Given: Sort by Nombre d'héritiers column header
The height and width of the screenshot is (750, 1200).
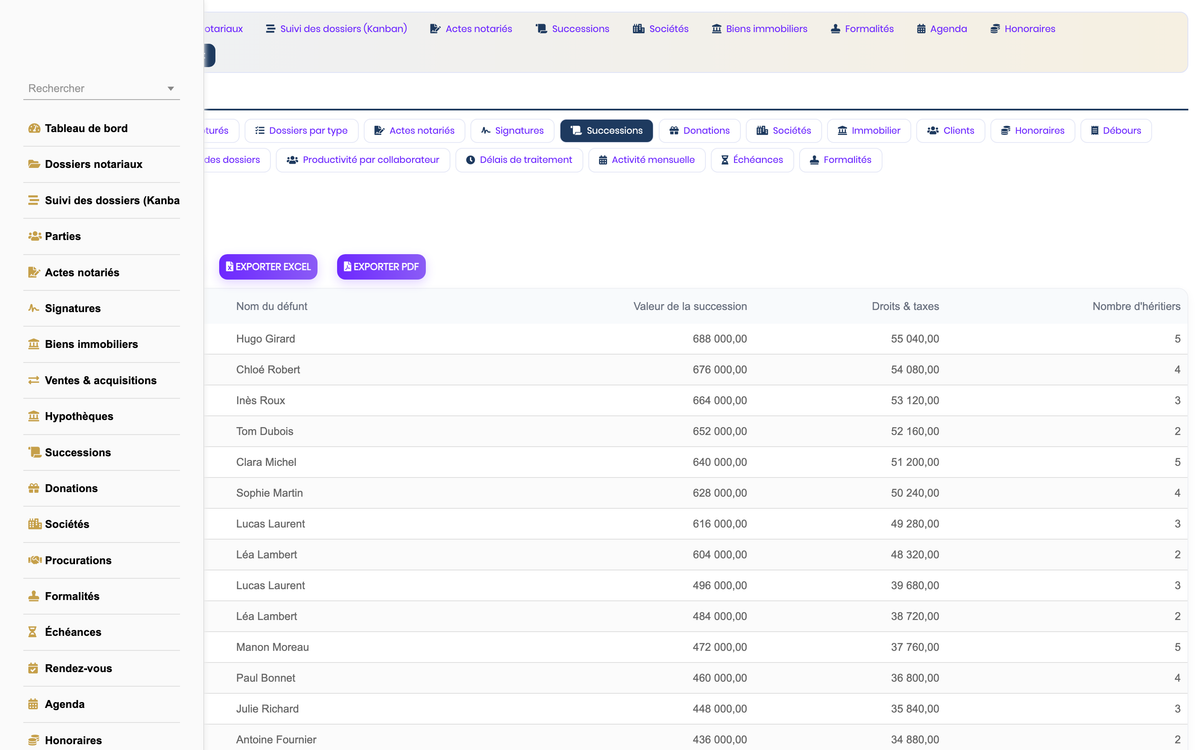Looking at the screenshot, I should click(1136, 306).
